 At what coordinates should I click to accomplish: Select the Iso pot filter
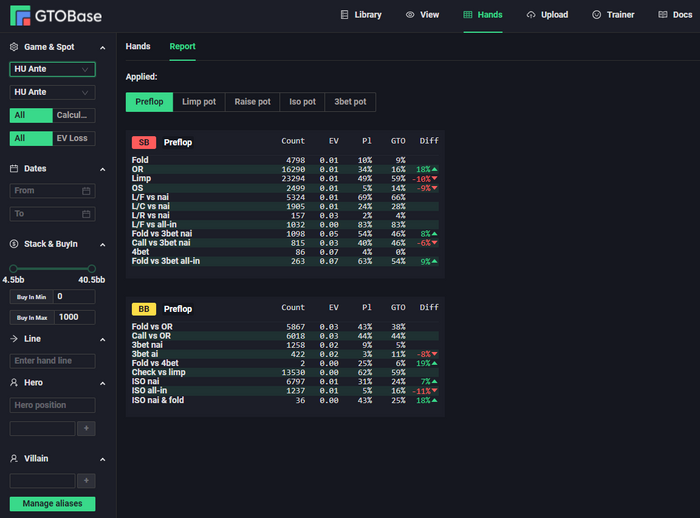pos(302,102)
